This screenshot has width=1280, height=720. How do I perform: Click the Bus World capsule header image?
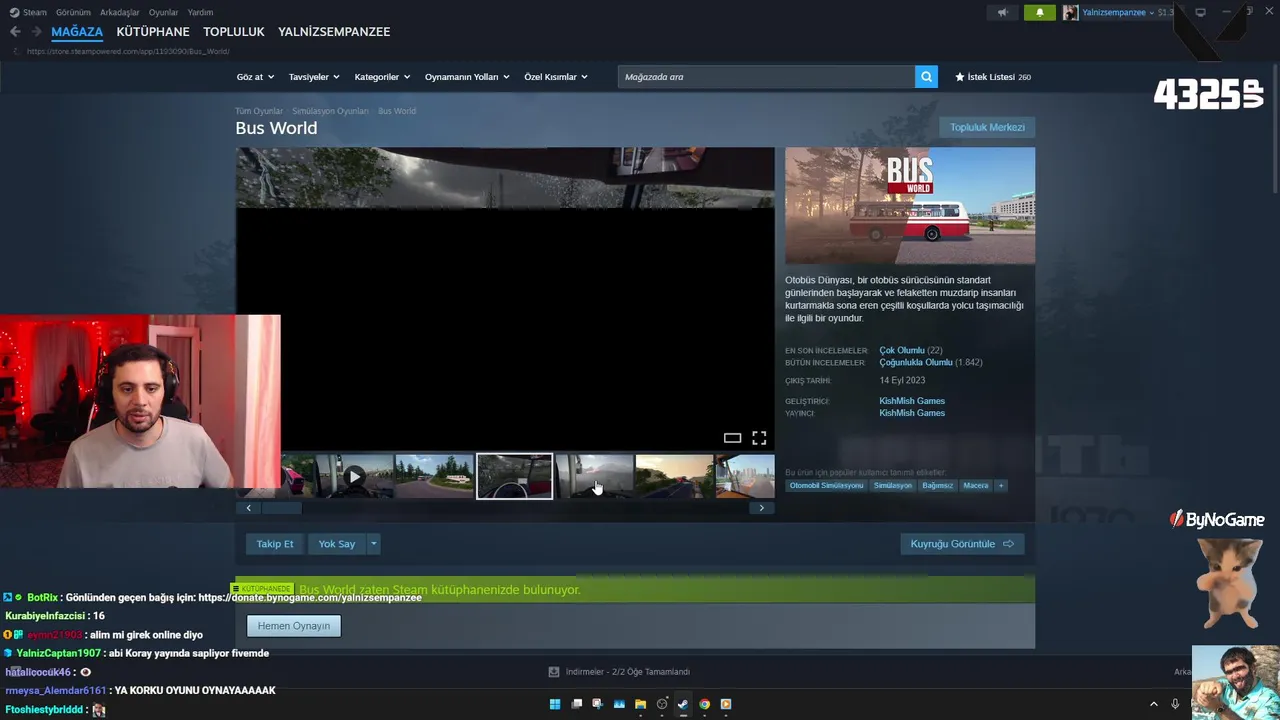tap(910, 206)
